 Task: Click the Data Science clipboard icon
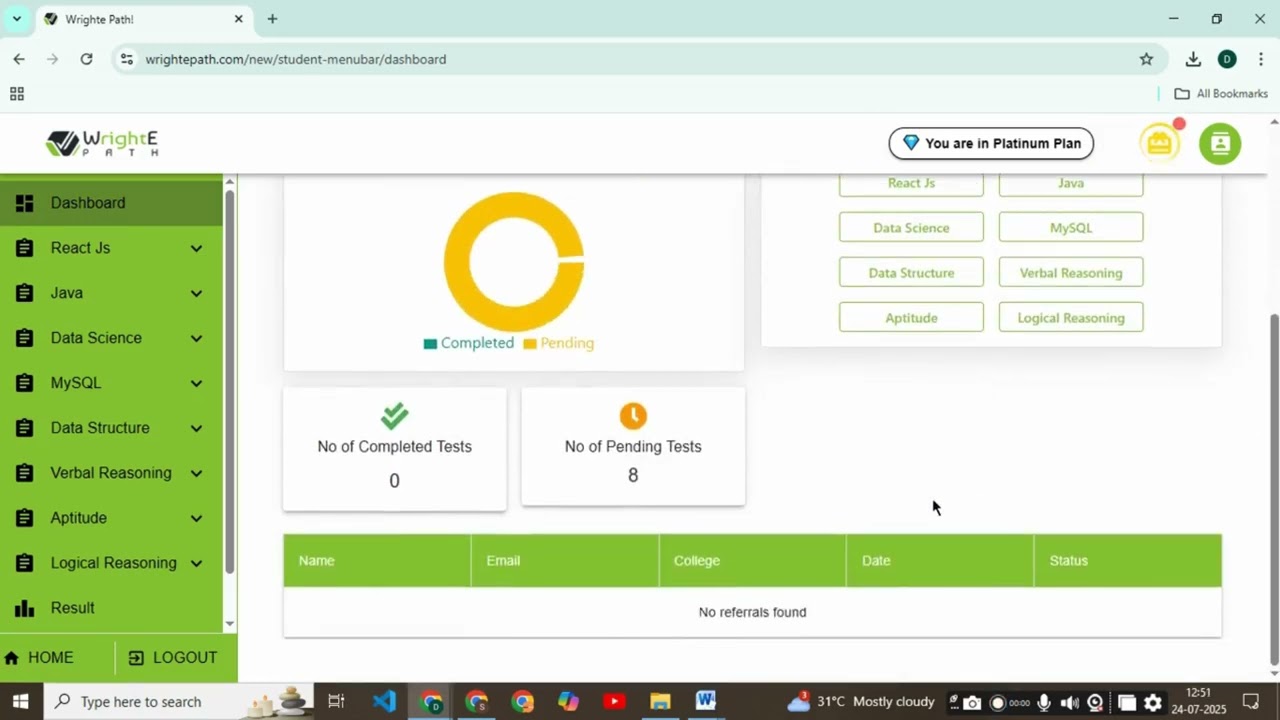click(25, 338)
